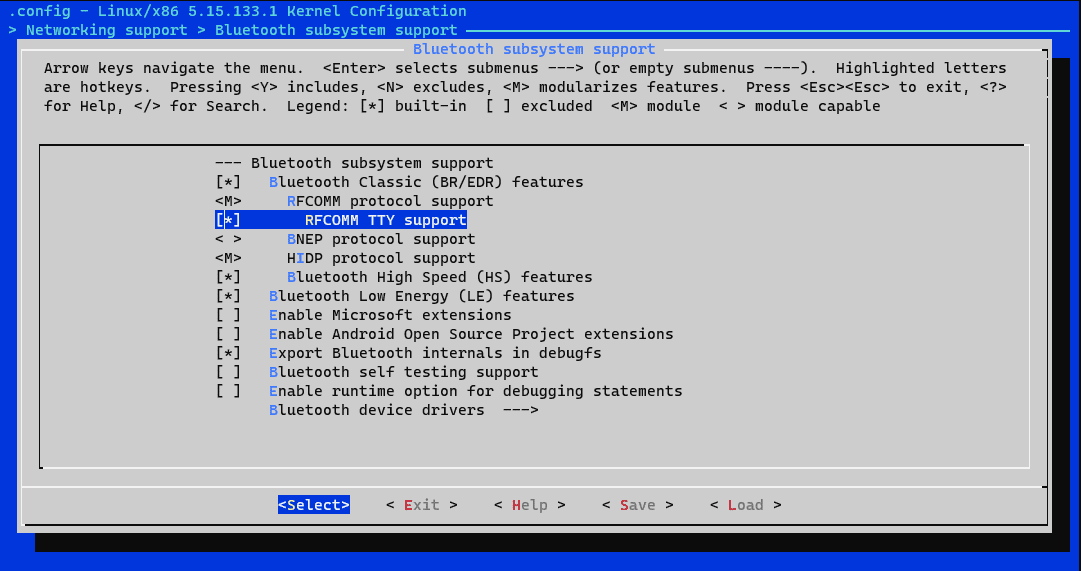Enable runtime option for debugging statements
Screen dimensions: 1081x571
tap(228, 391)
